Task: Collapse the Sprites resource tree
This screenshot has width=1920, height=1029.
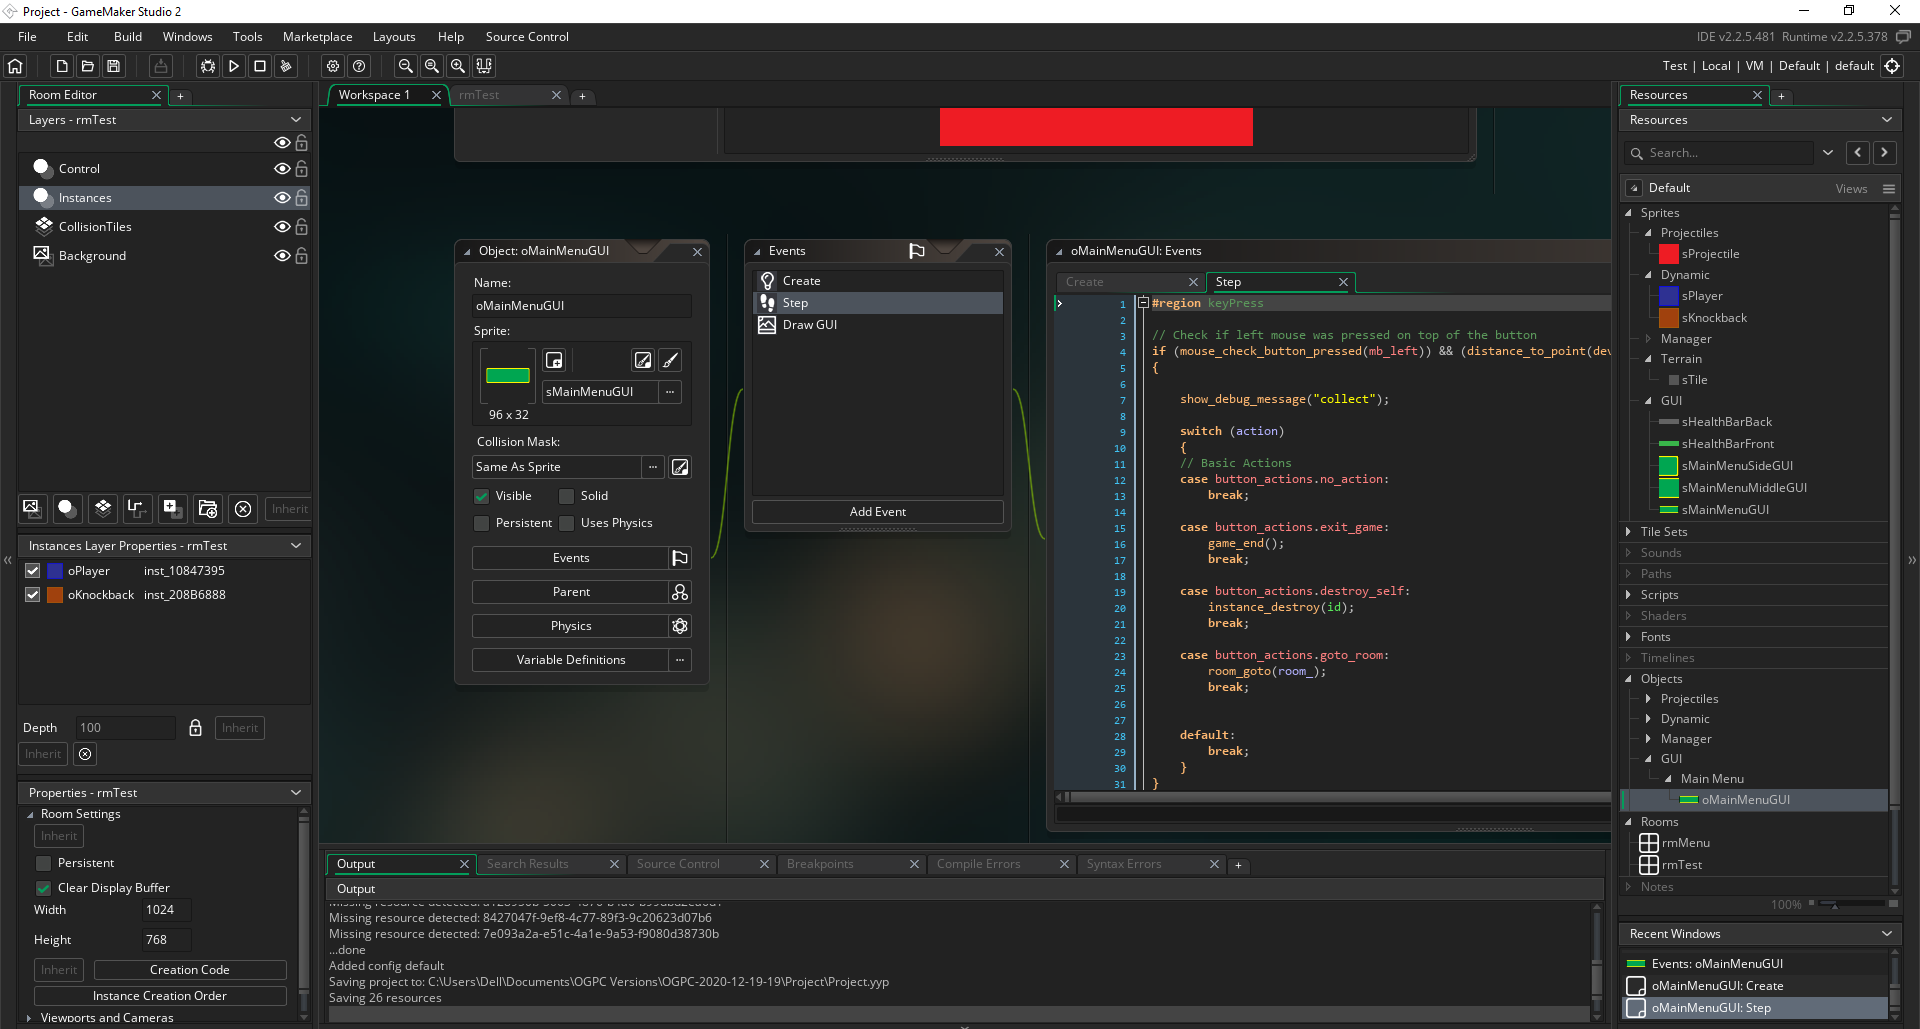Action: click(x=1630, y=213)
